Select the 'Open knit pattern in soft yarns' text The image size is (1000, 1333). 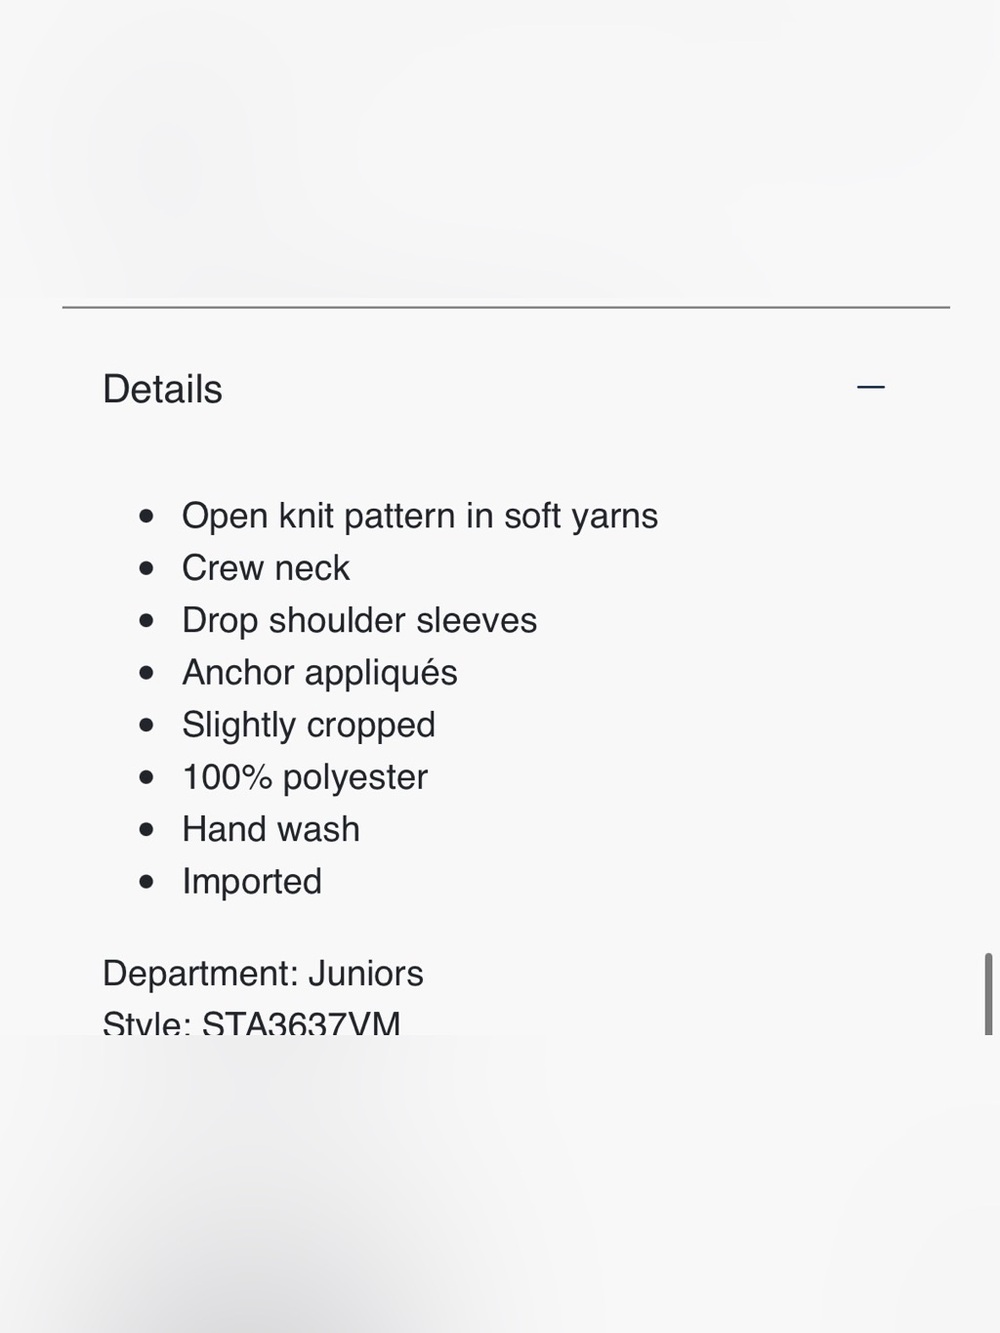[x=420, y=516]
